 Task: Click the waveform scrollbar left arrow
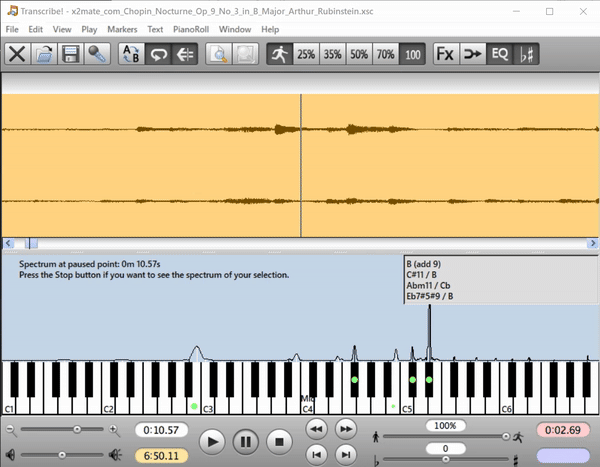pos(8,243)
